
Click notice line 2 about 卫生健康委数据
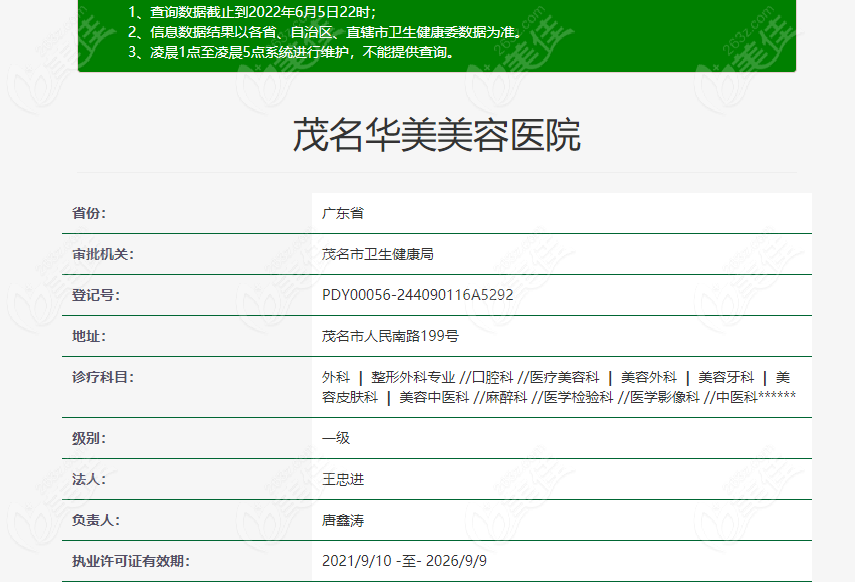pyautogui.click(x=325, y=32)
